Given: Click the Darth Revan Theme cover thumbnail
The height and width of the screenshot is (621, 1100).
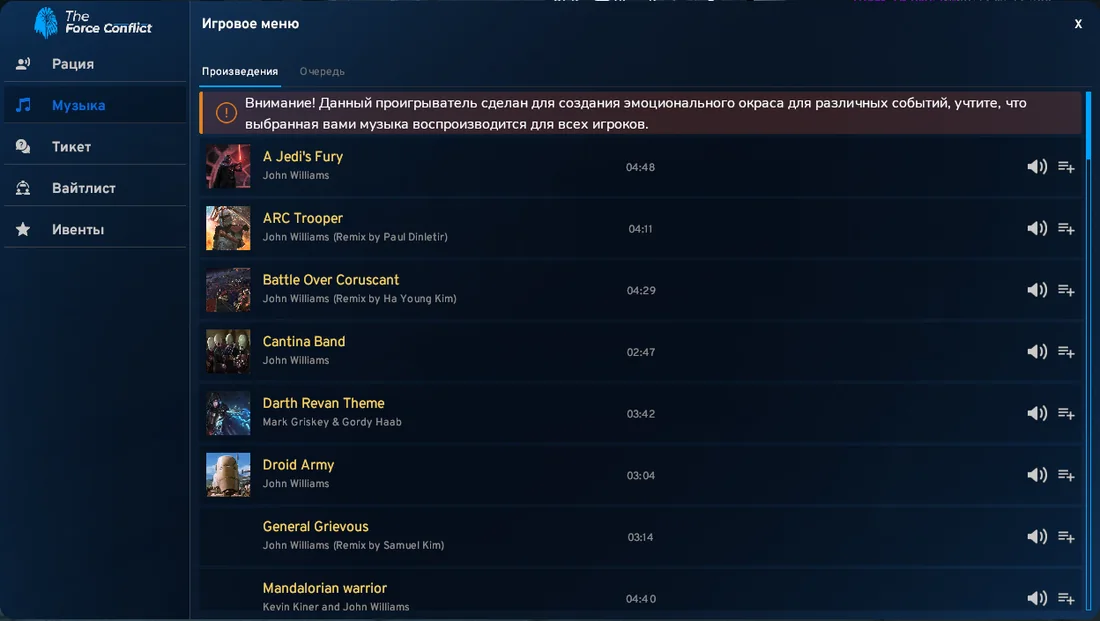Looking at the screenshot, I should pyautogui.click(x=228, y=413).
